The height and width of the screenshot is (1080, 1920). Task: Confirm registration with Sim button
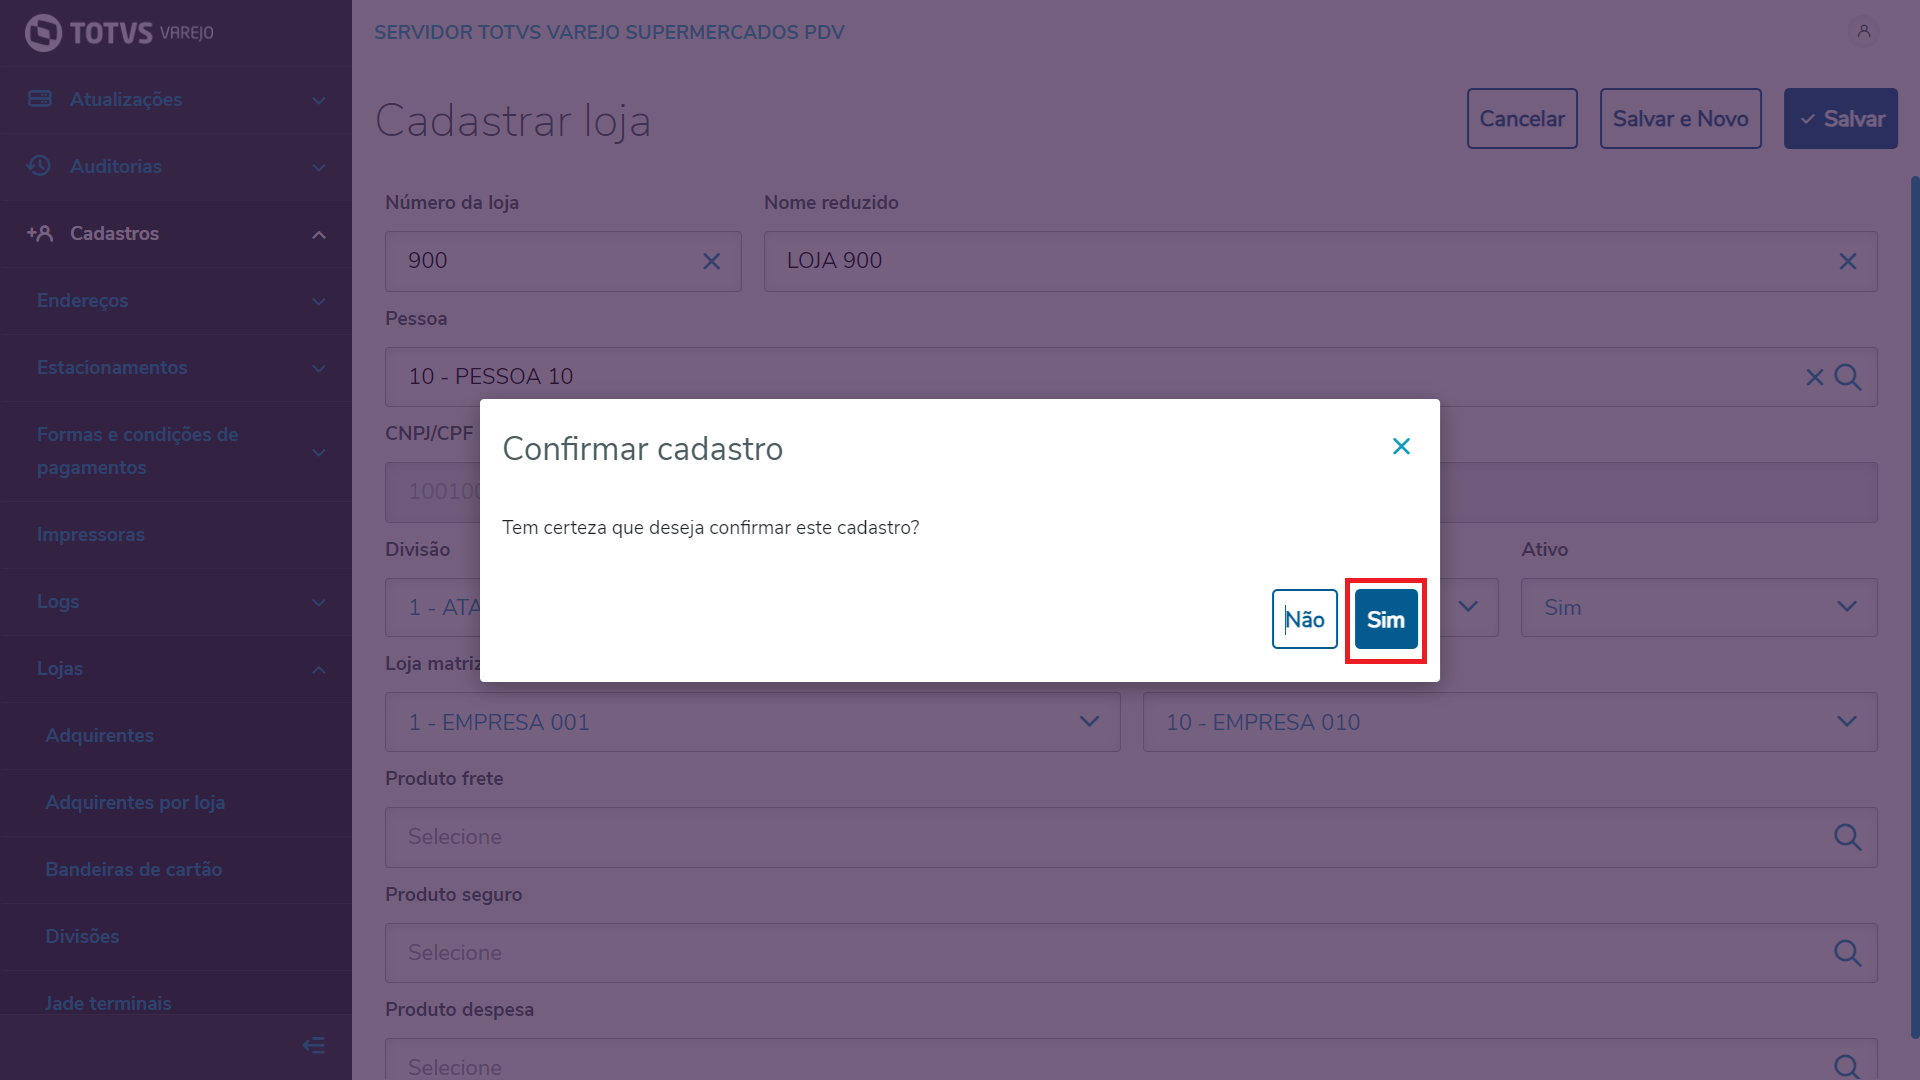click(x=1385, y=620)
